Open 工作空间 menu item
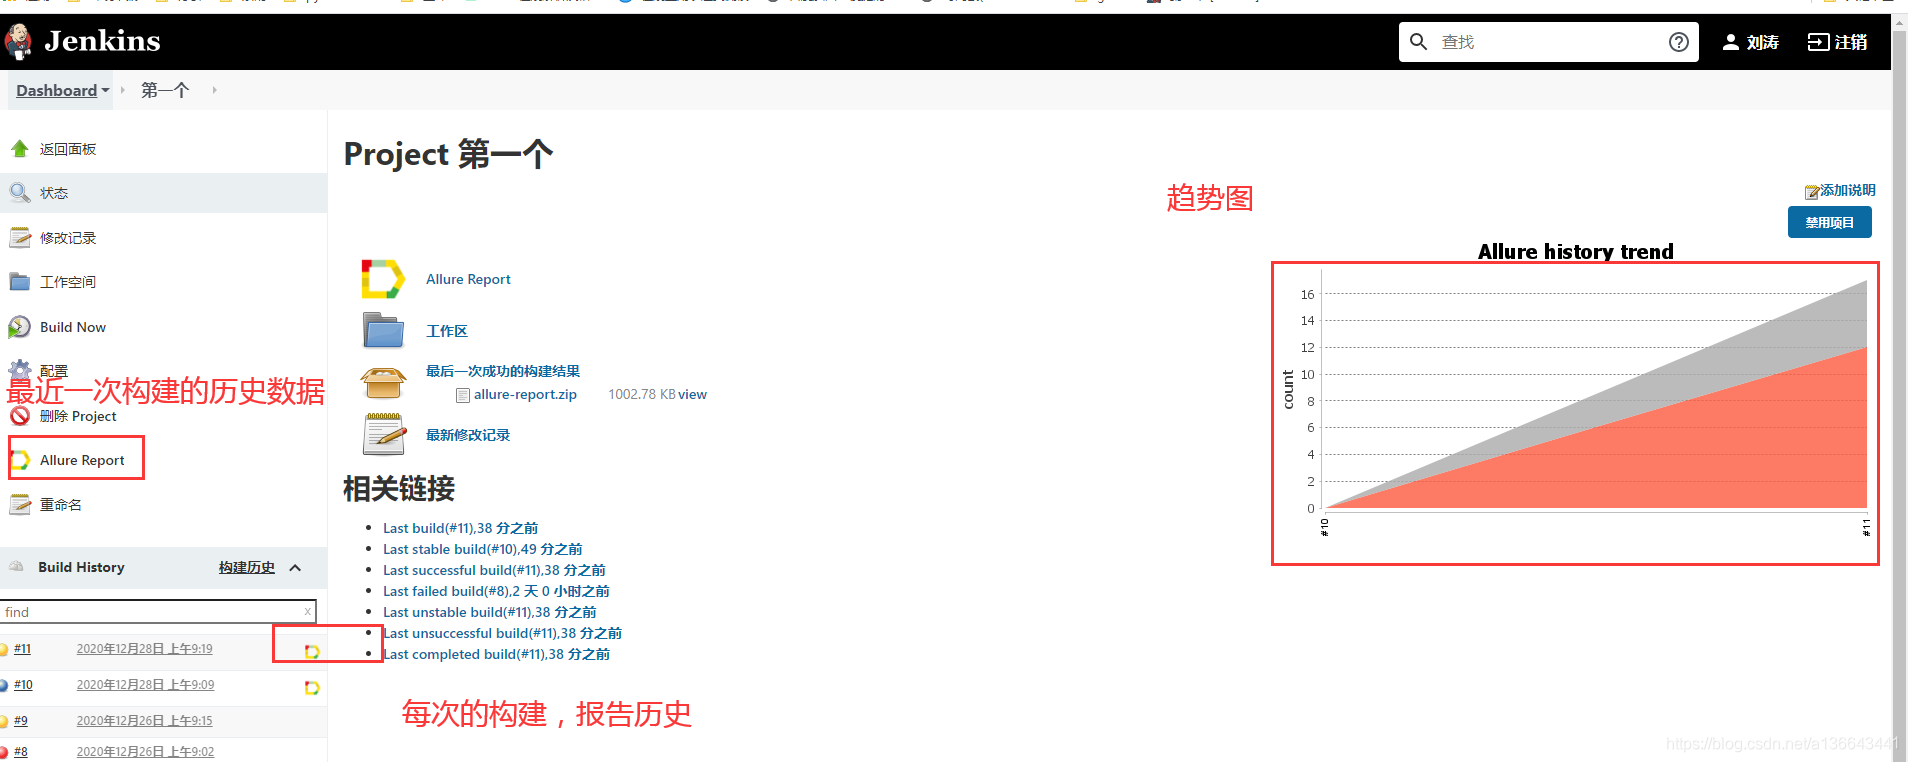This screenshot has height=762, width=1908. (68, 282)
